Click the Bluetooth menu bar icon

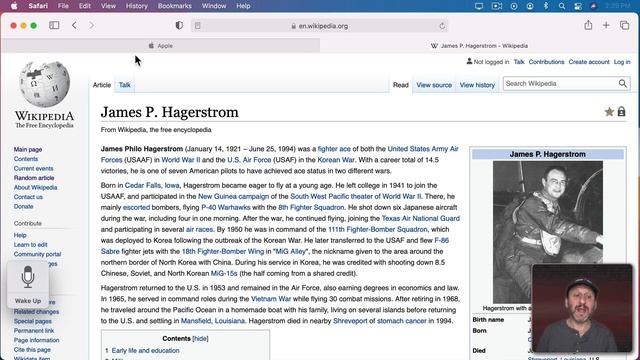tap(546, 6)
